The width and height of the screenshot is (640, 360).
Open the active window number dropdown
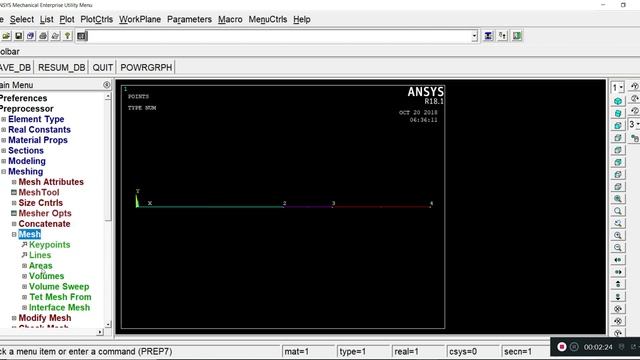[618, 87]
